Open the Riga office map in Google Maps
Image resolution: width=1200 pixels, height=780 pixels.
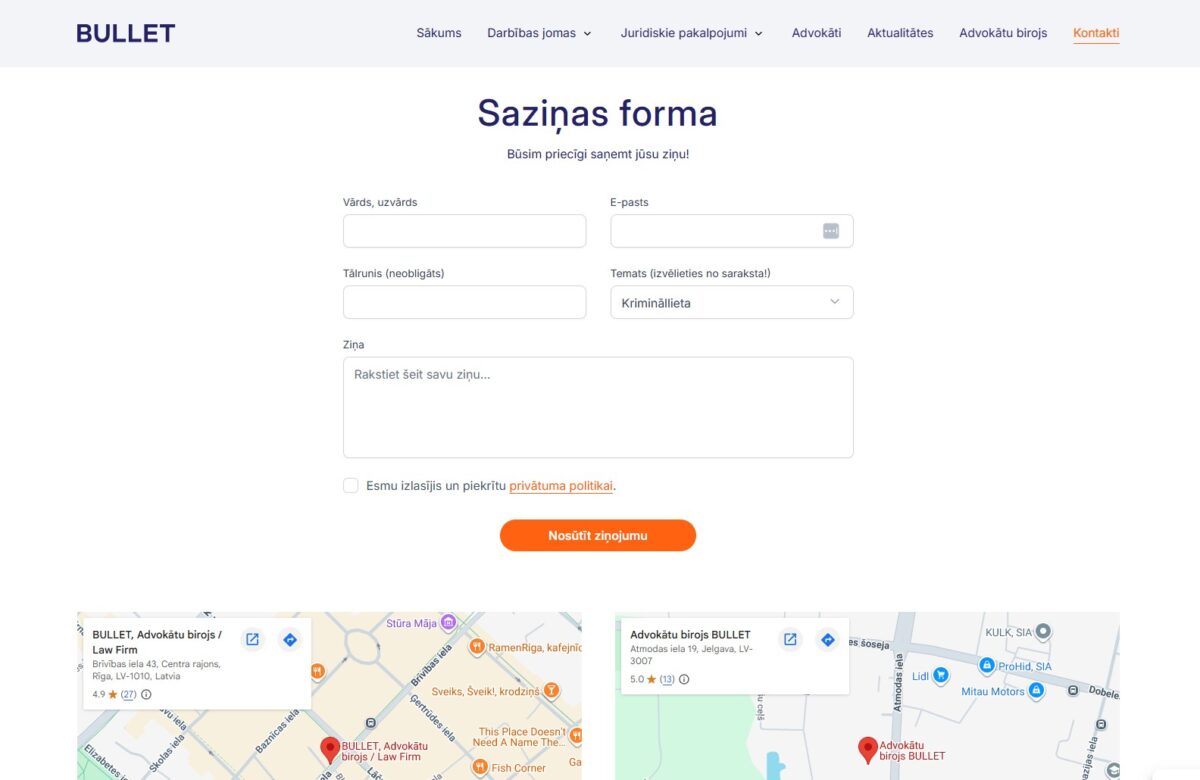(x=252, y=639)
